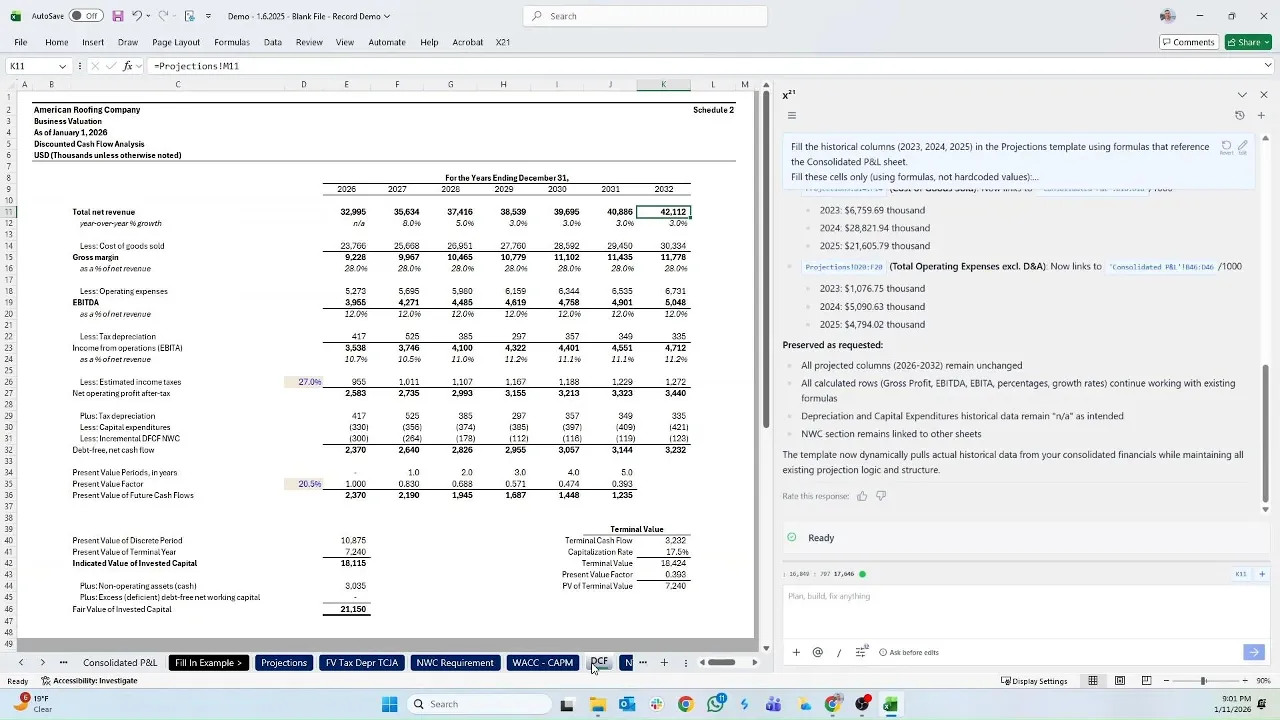Click Accessibility: Investigate in status bar
Viewport: 1280px width, 720px height.
pos(90,681)
